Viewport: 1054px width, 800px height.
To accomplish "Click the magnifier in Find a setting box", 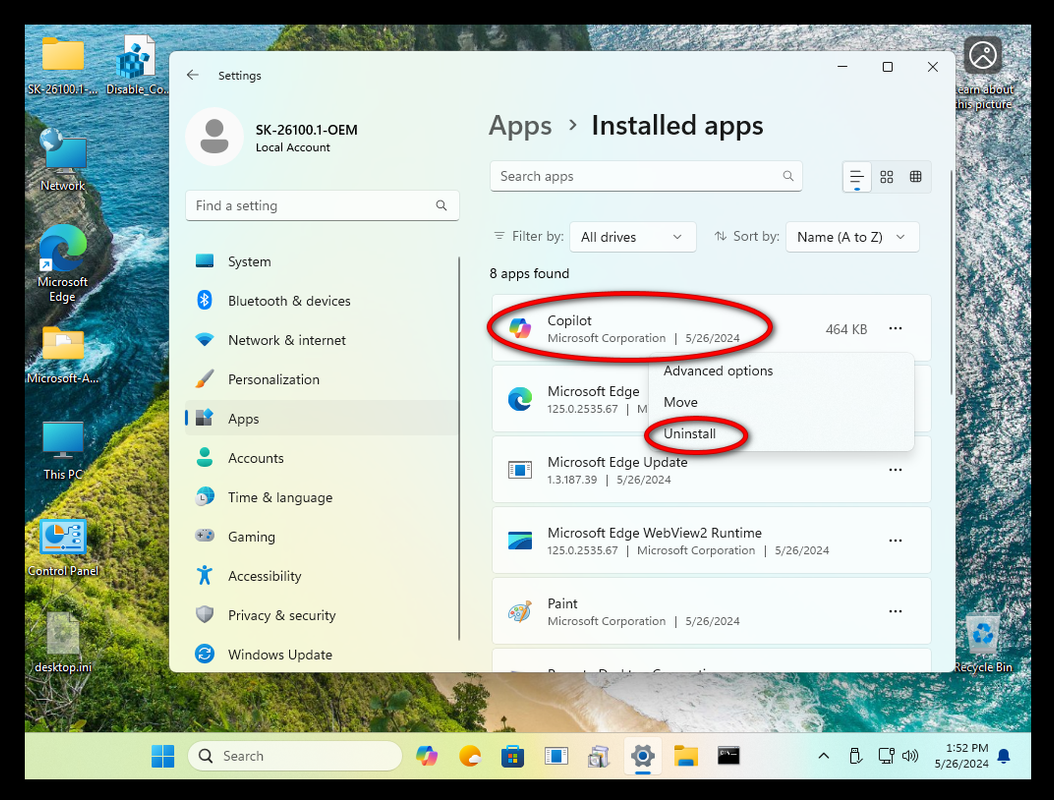I will 441,205.
